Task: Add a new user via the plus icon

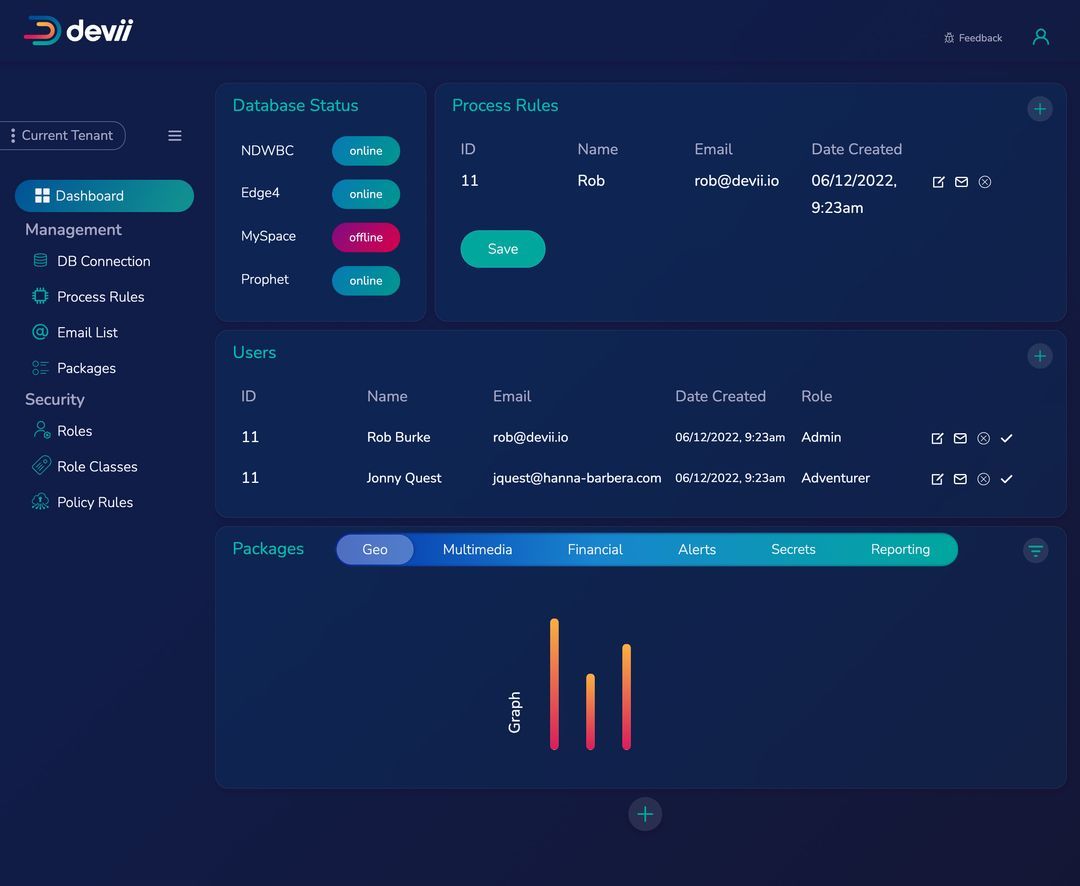Action: click(1040, 356)
